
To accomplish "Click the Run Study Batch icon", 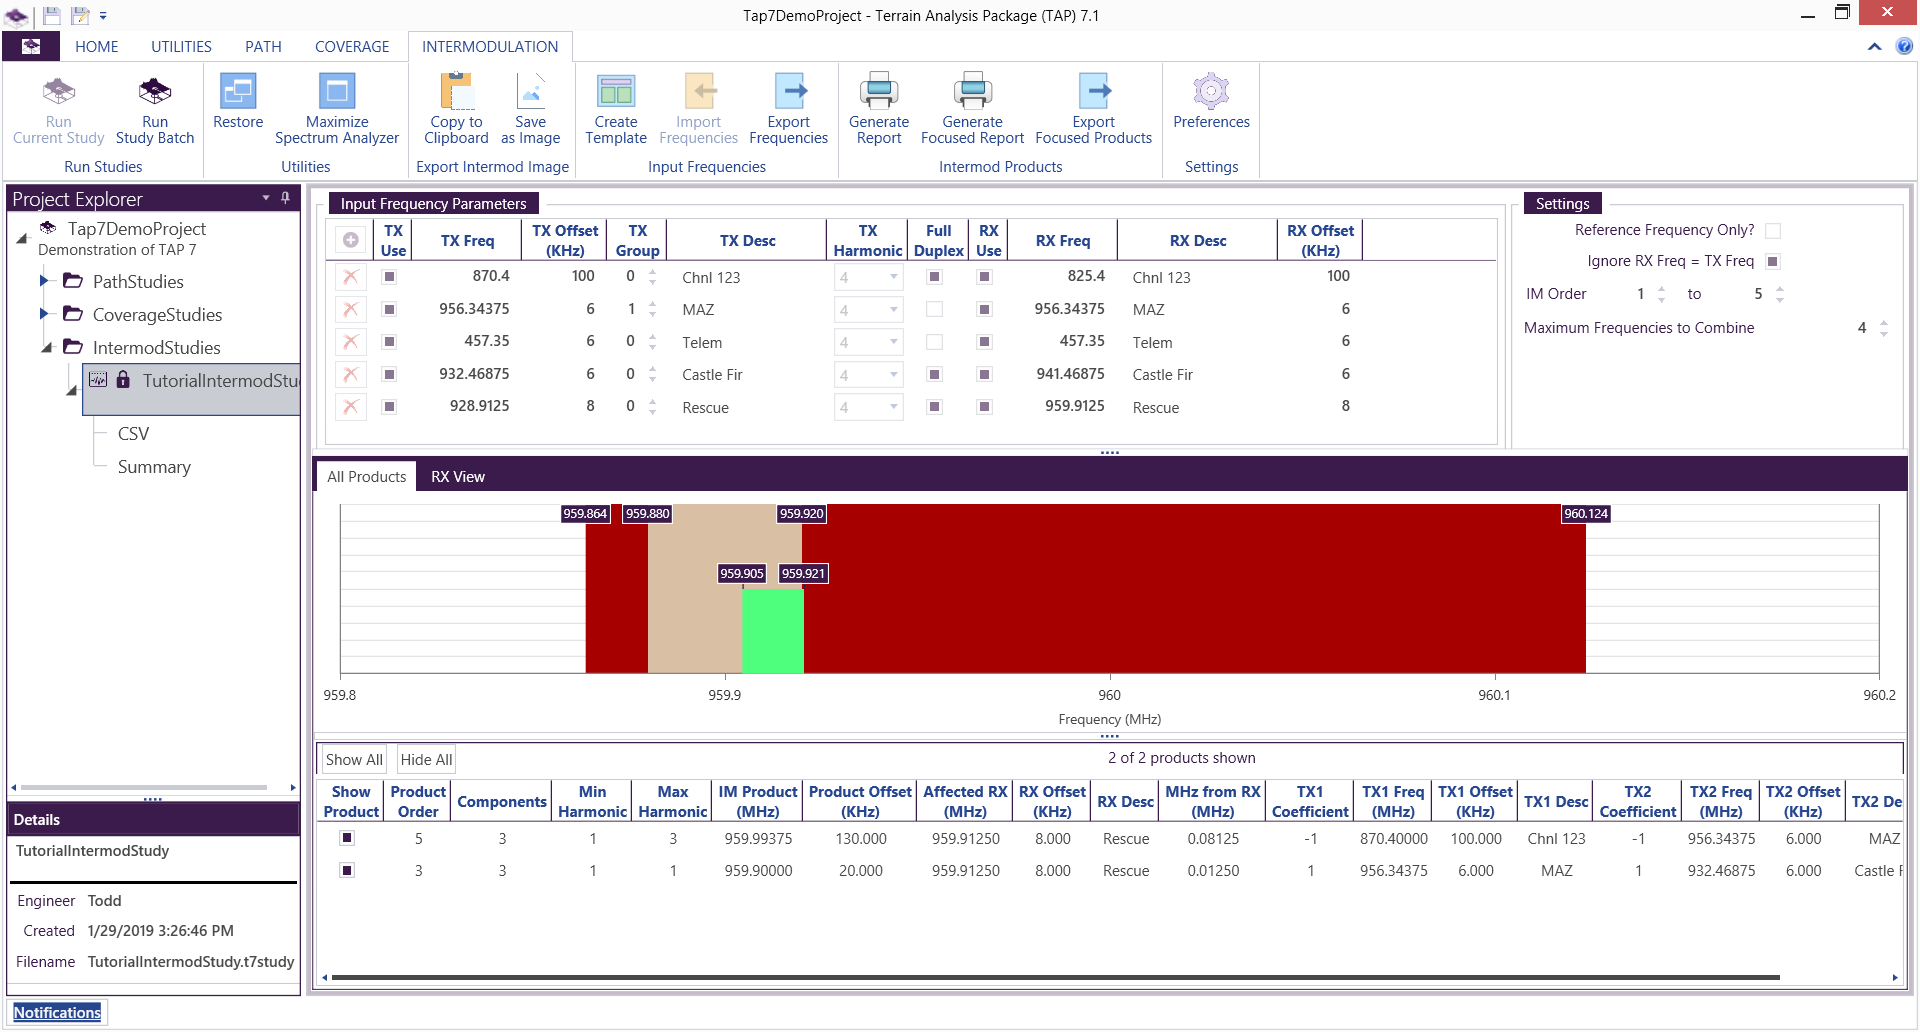I will [x=155, y=93].
